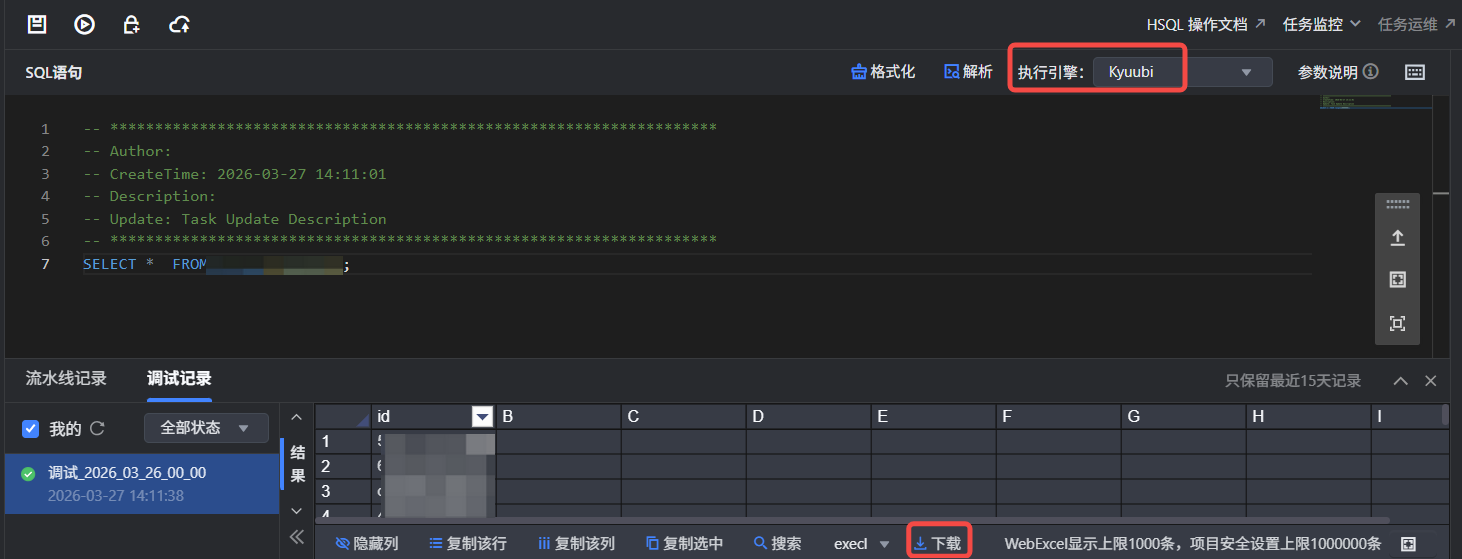Select column header G

point(1183,416)
